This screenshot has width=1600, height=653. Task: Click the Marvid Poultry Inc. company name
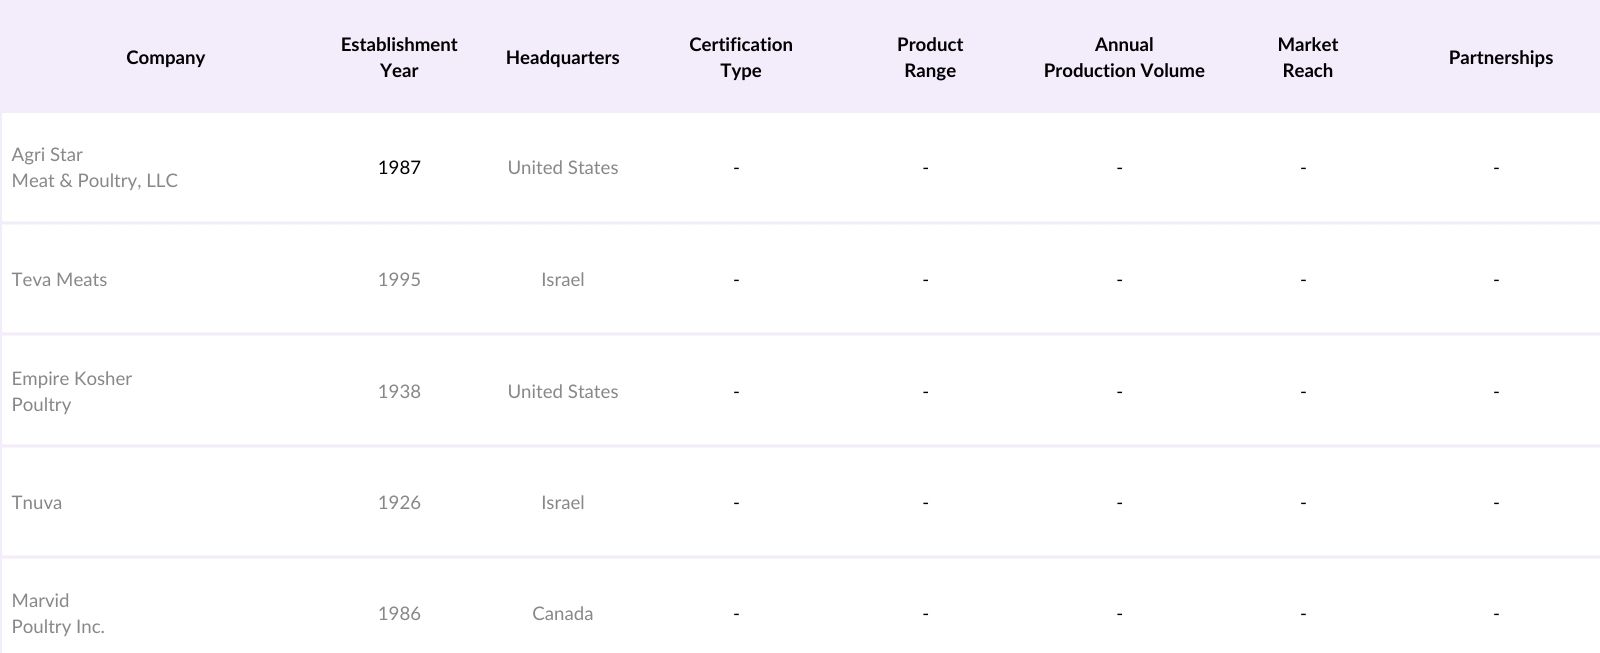click(58, 613)
